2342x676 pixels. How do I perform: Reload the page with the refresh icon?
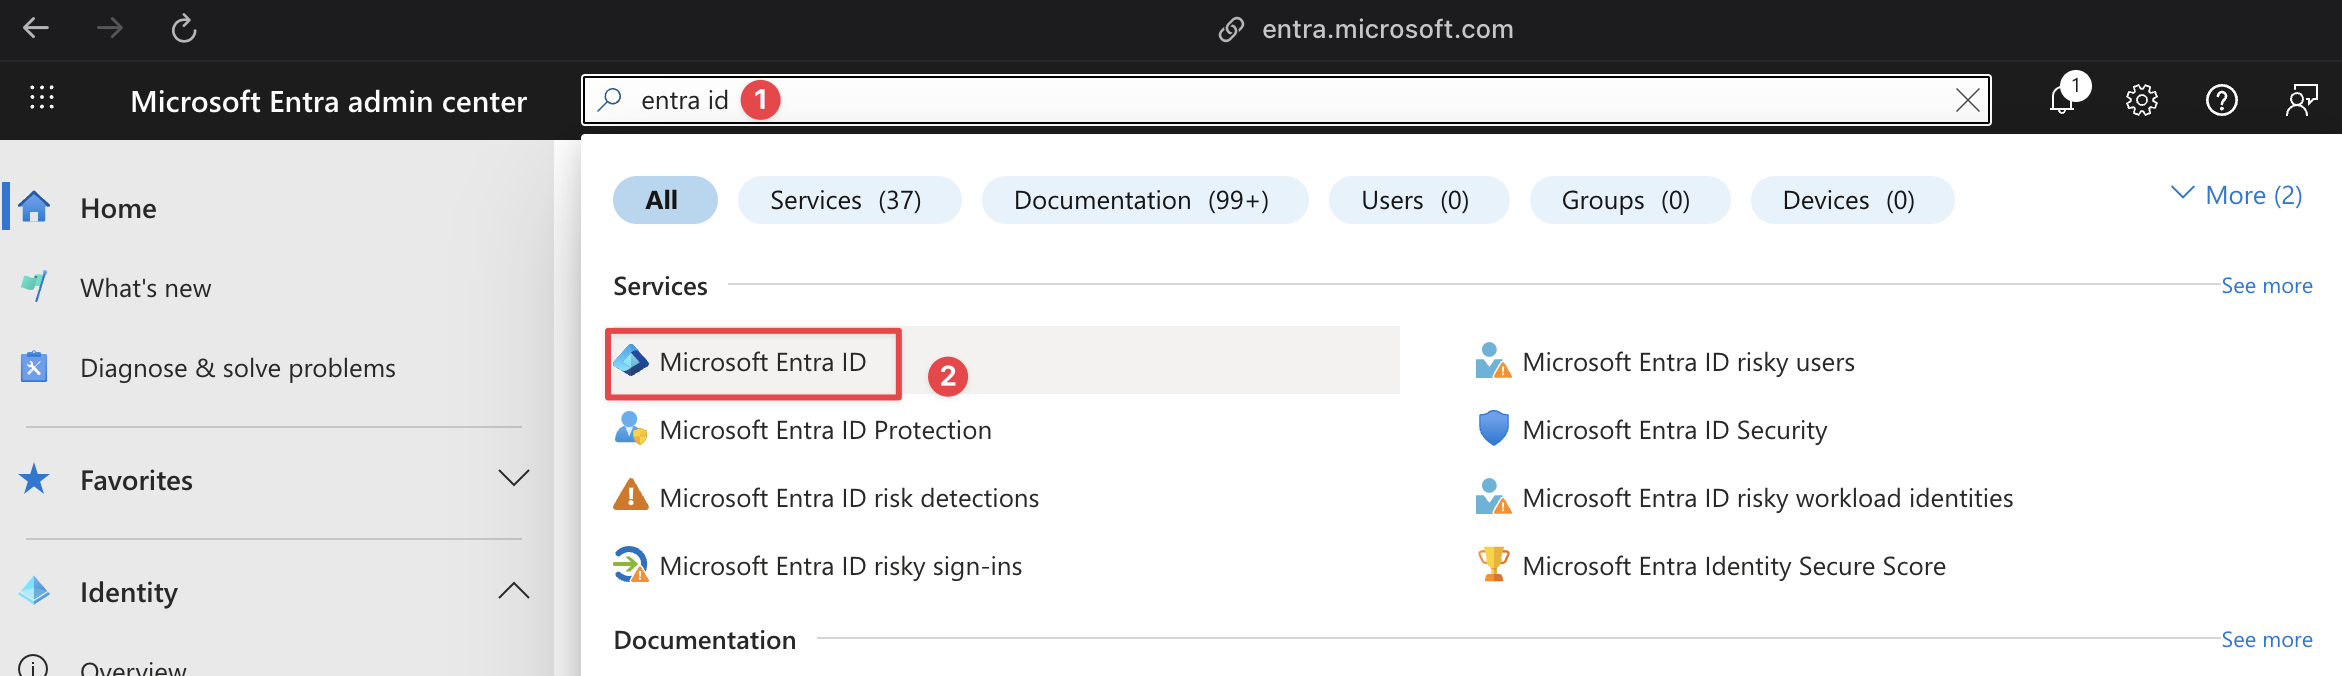click(184, 28)
